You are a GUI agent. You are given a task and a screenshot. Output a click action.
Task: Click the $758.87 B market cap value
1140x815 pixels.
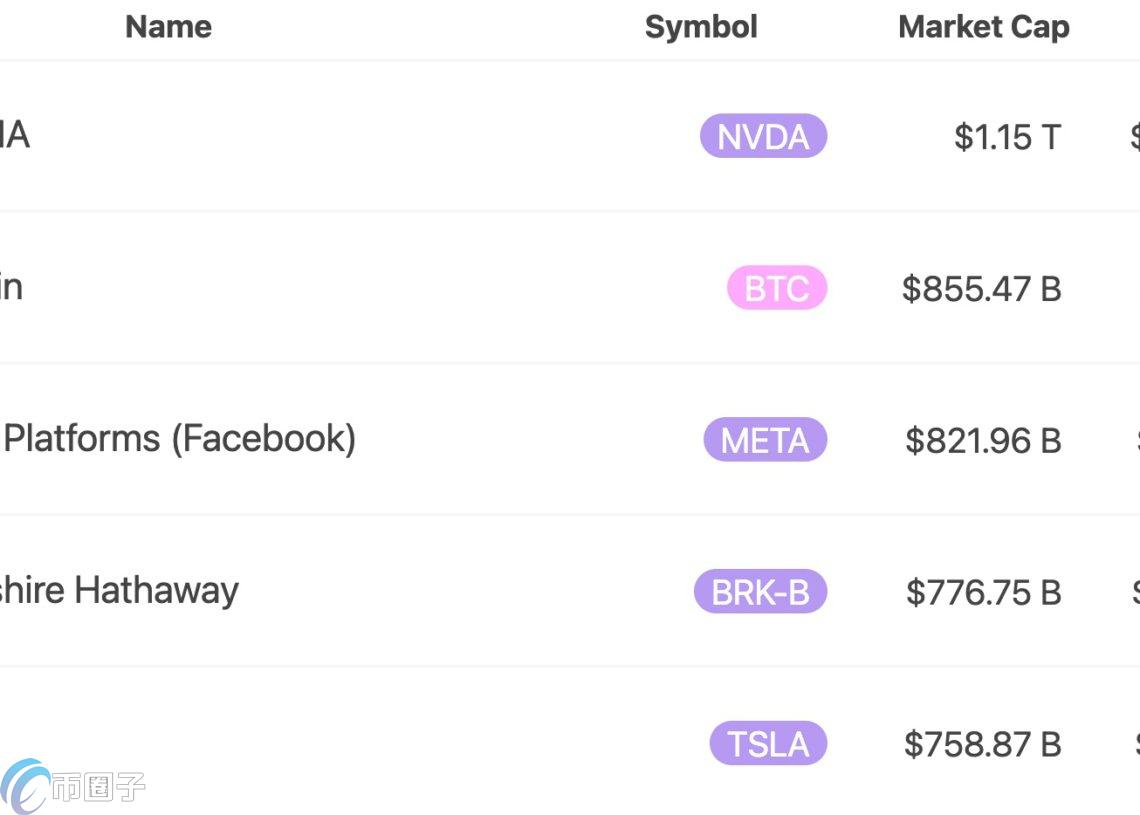982,745
